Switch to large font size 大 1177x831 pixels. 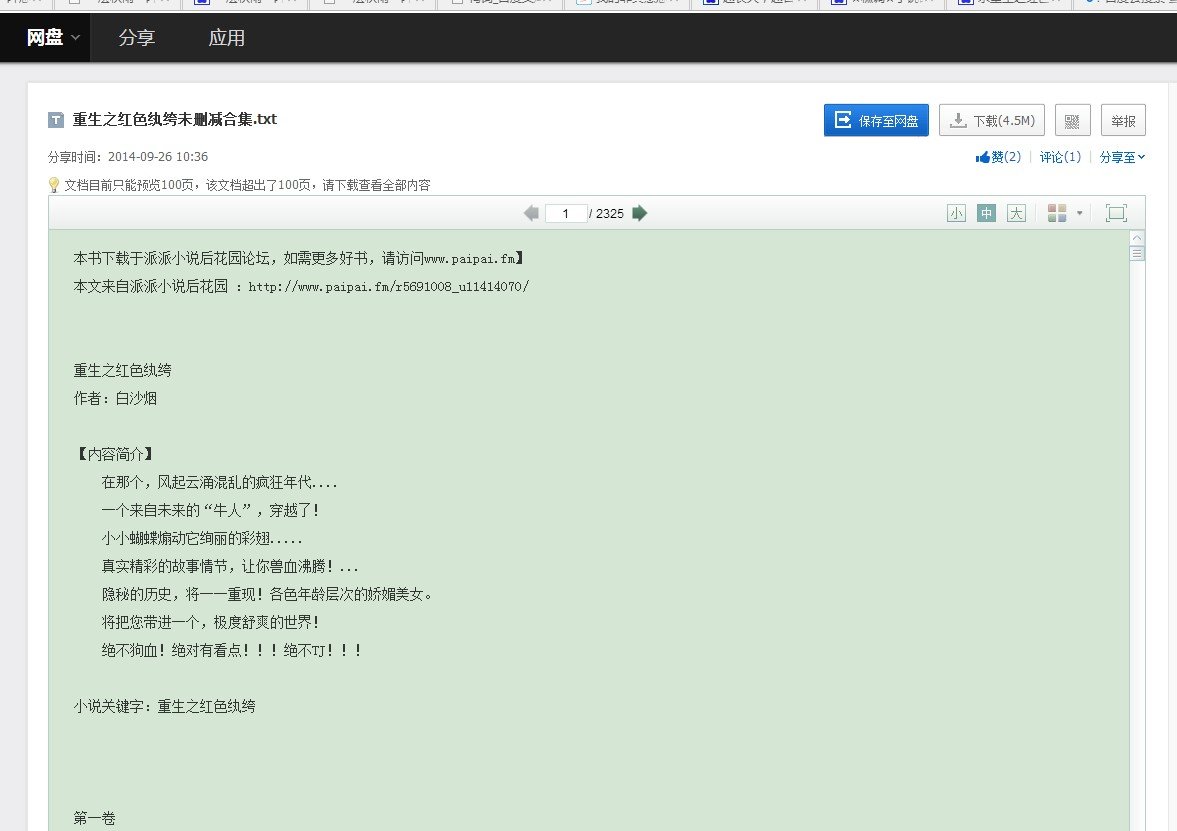point(1016,212)
